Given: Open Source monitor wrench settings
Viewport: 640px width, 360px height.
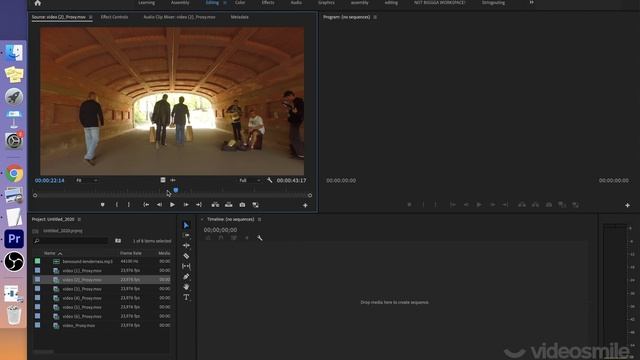Looking at the screenshot, I should point(269,180).
